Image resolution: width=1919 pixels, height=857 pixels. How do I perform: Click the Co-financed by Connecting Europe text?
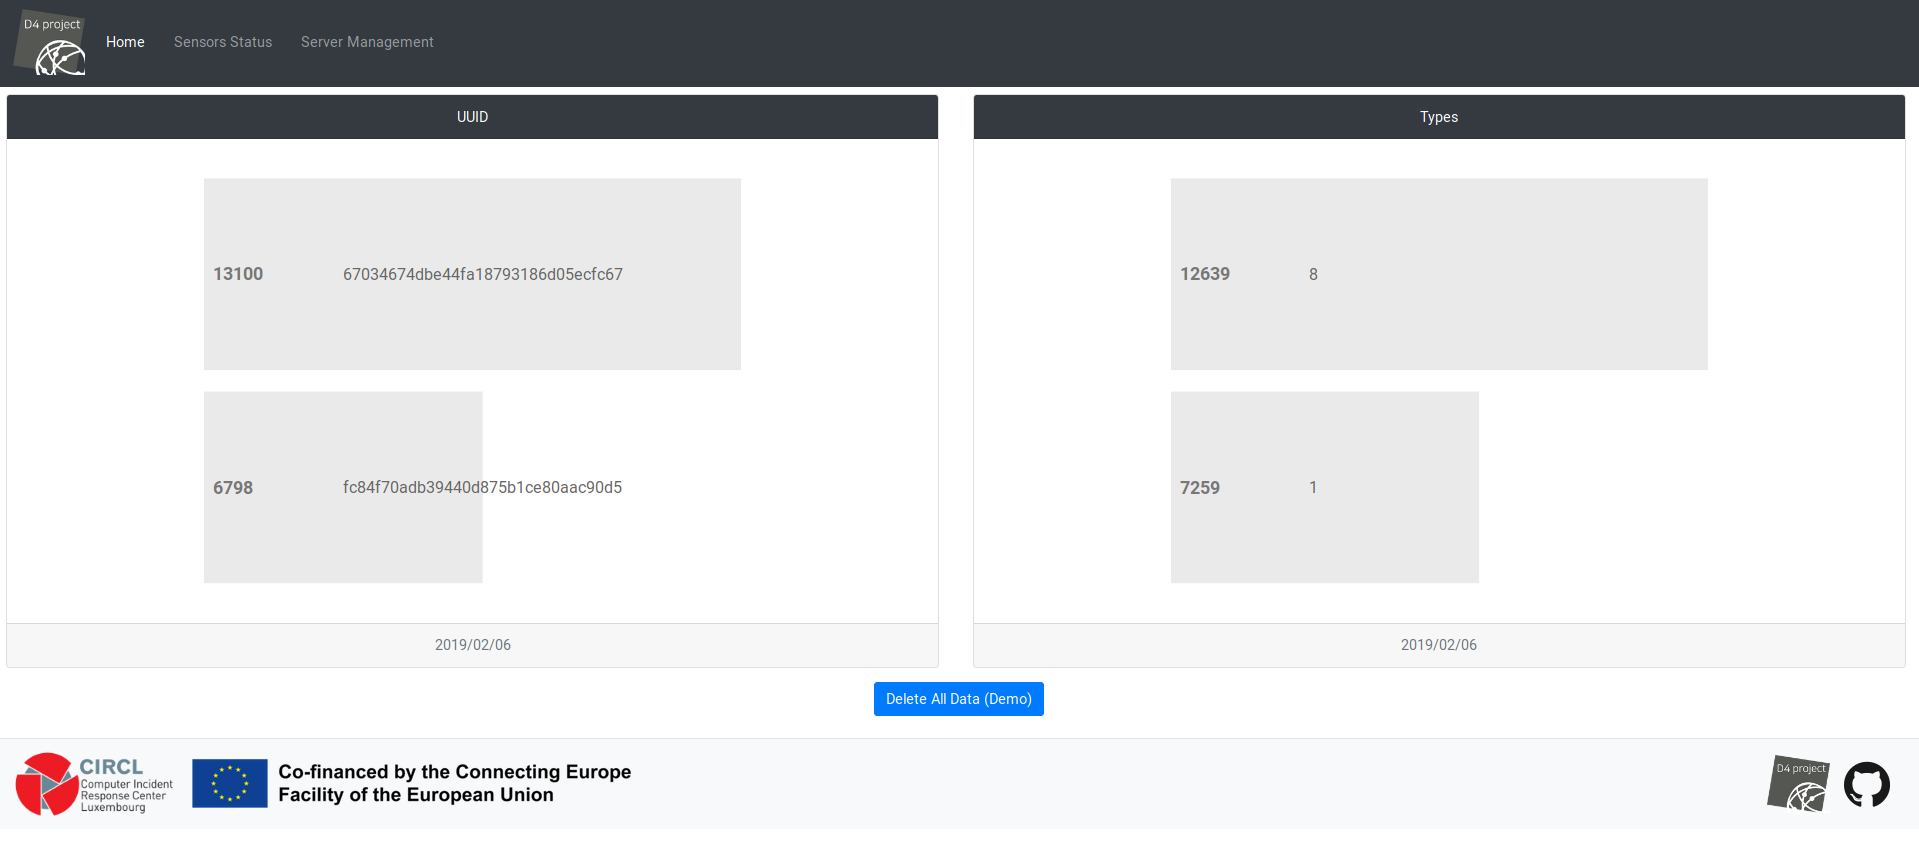click(454, 783)
